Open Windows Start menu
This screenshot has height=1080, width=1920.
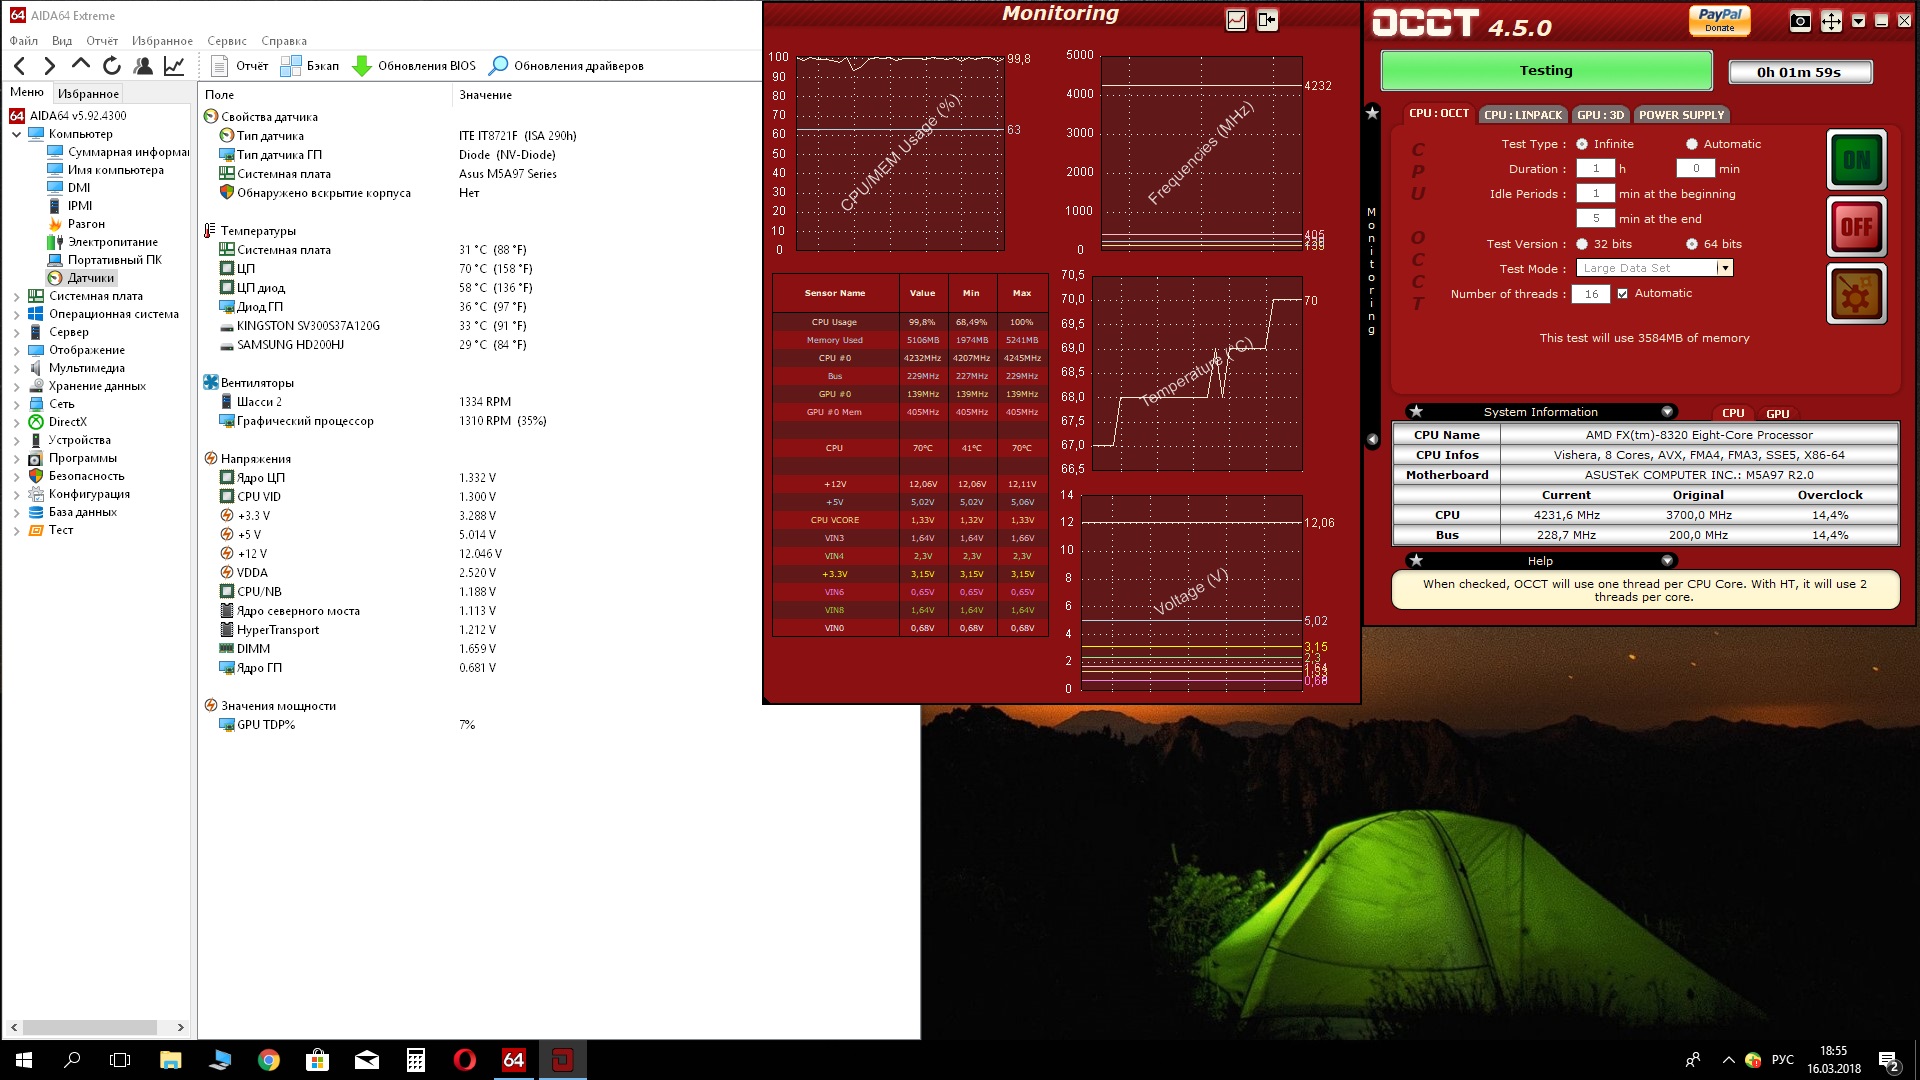tap(24, 1060)
